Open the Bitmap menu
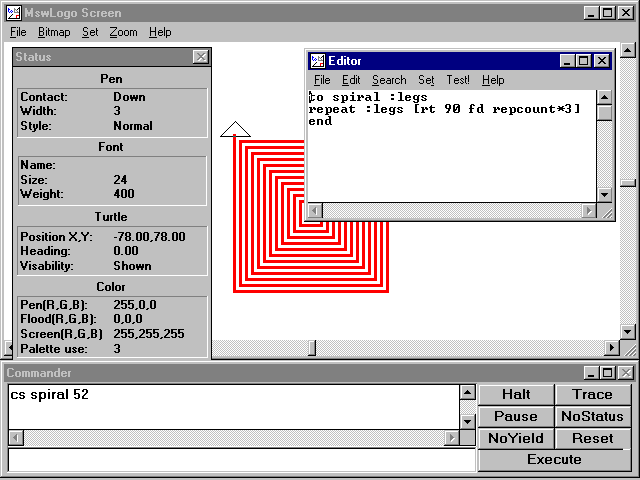The height and width of the screenshot is (480, 640). coord(54,32)
